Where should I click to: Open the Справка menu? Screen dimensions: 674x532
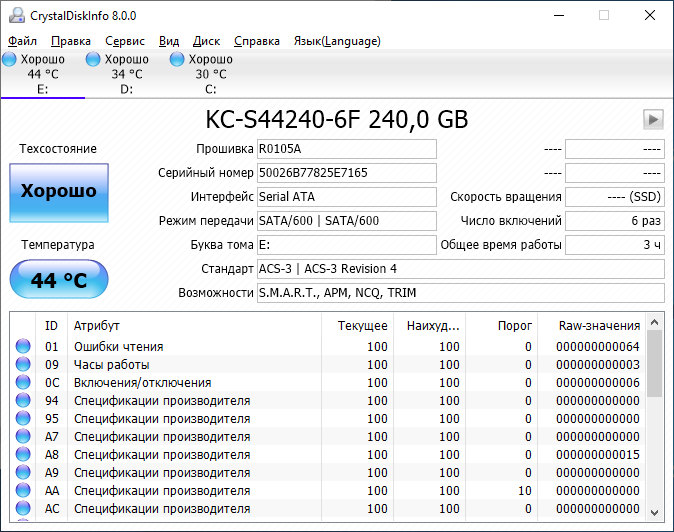(x=257, y=41)
